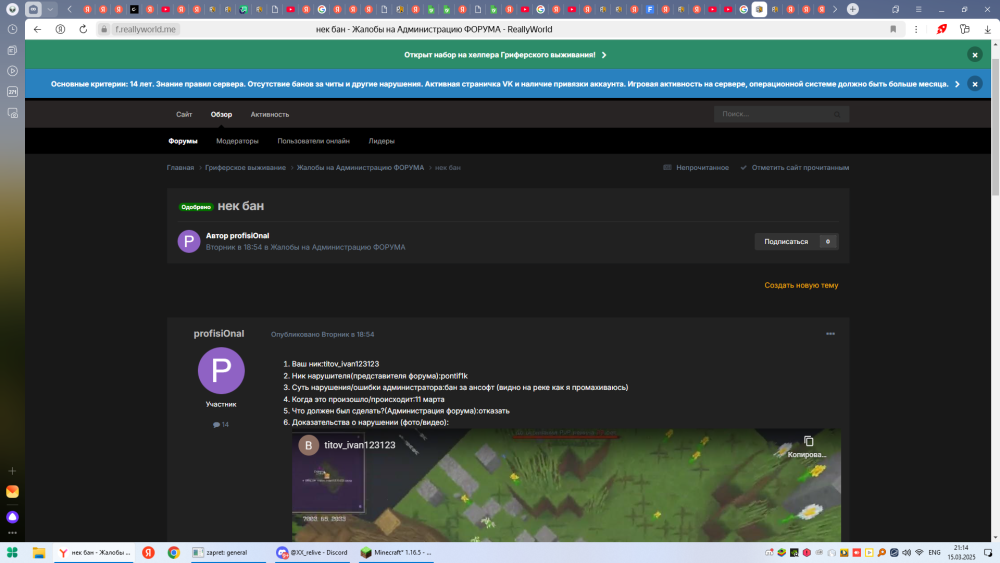Screen dimensions: 1000x563
Task: Switch to Minecraft 1.16.5 taskbar window
Action: pyautogui.click(x=397, y=553)
